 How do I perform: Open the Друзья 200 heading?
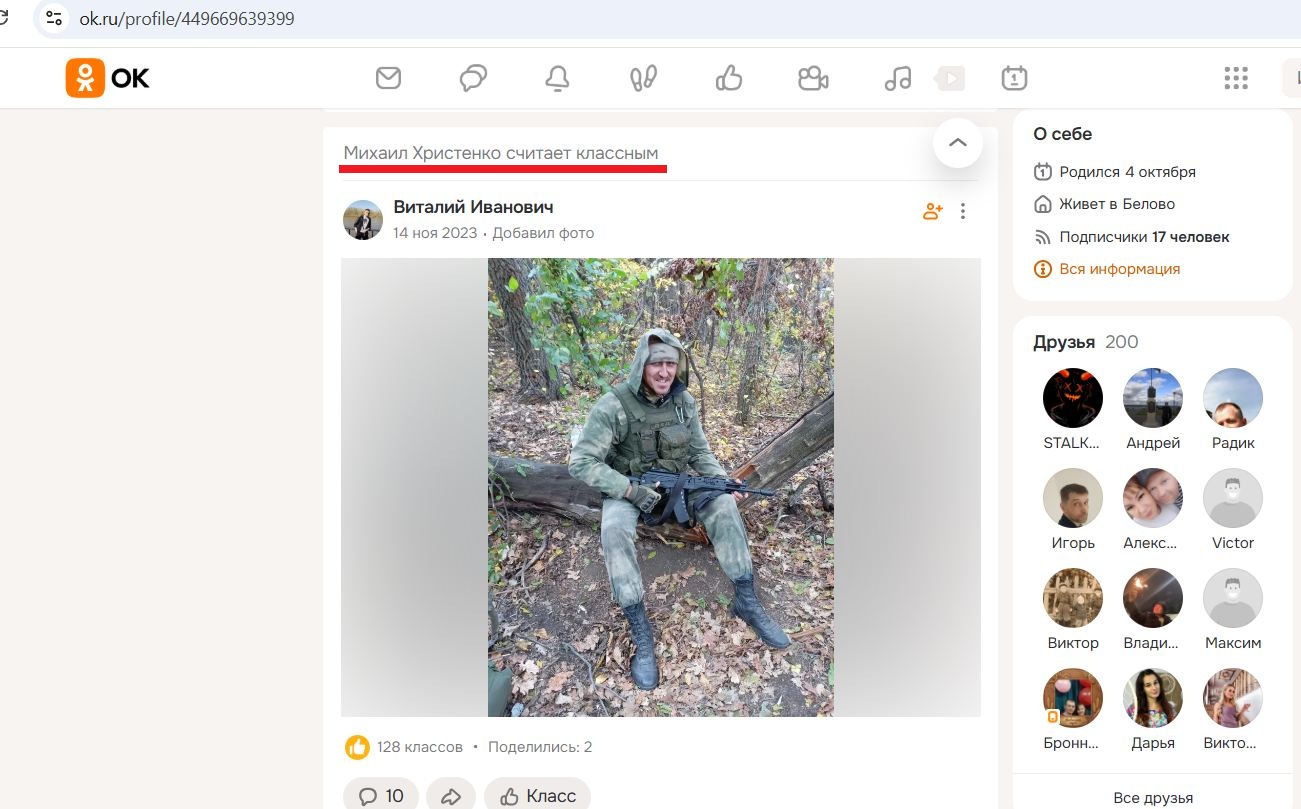tap(1085, 342)
